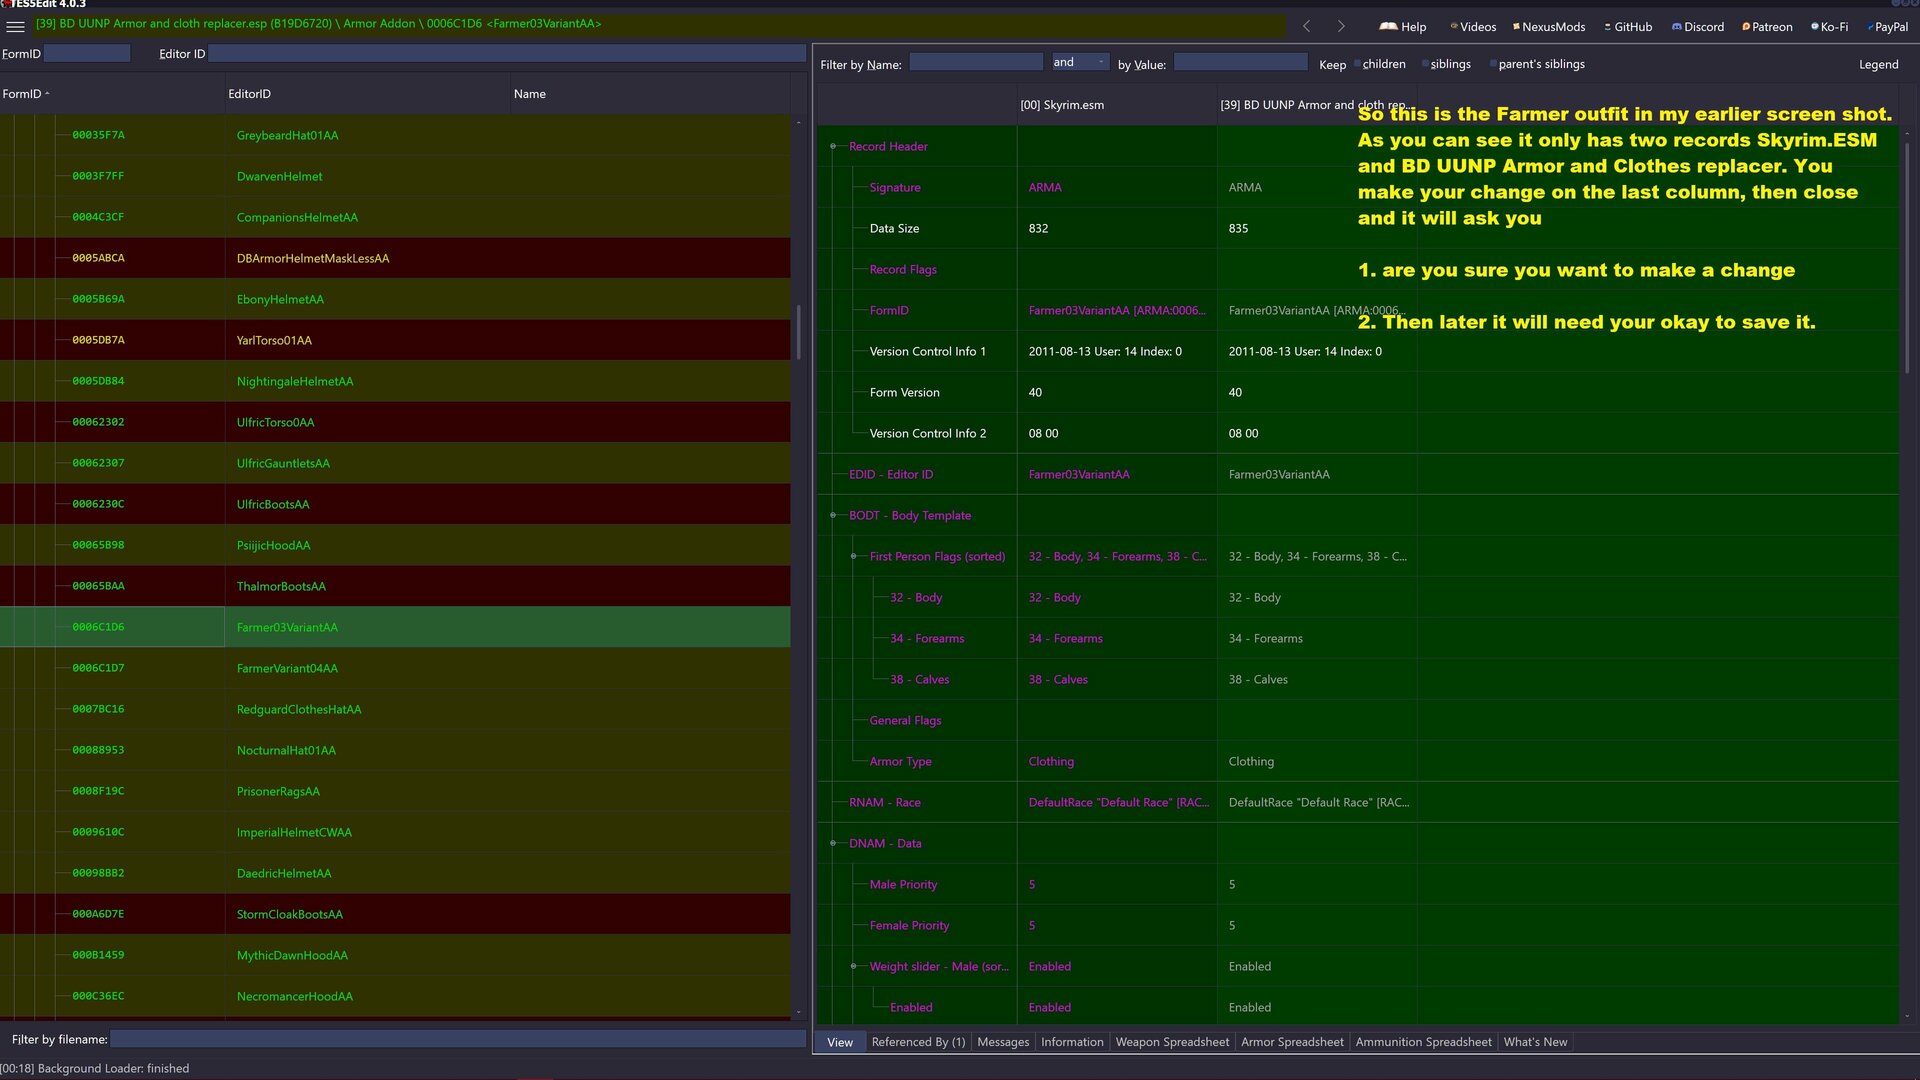The height and width of the screenshot is (1080, 1920).
Task: Click the left list scroll-down arrow
Action: tap(798, 1013)
